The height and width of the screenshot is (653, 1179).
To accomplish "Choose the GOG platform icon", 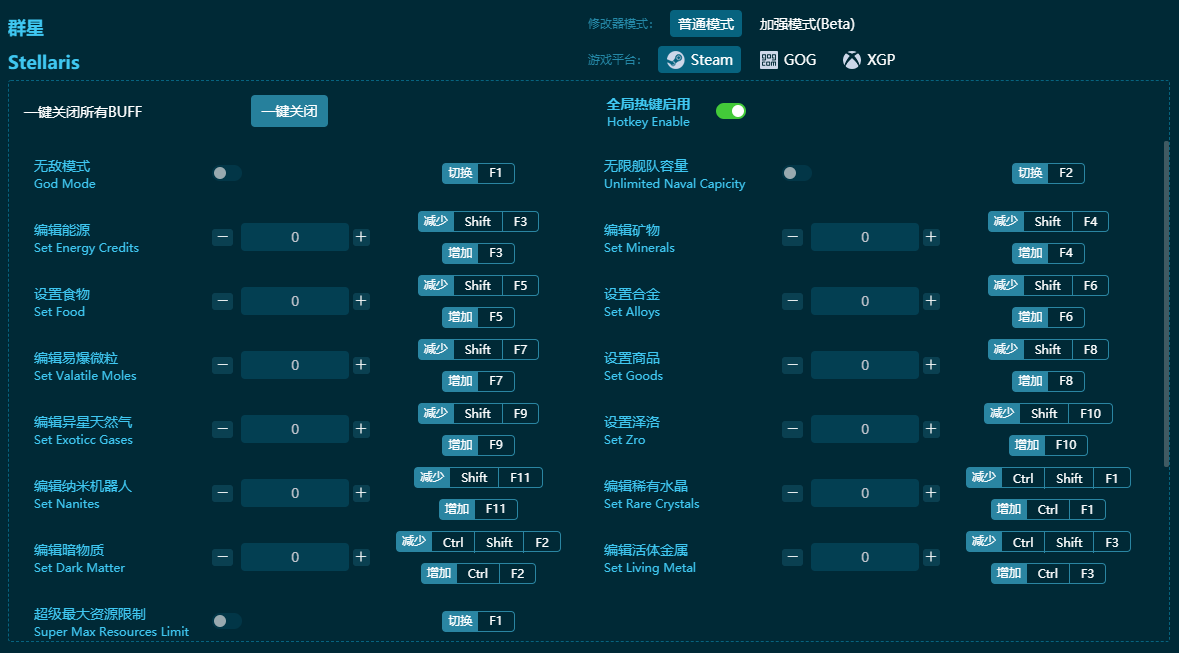I will [x=769, y=60].
